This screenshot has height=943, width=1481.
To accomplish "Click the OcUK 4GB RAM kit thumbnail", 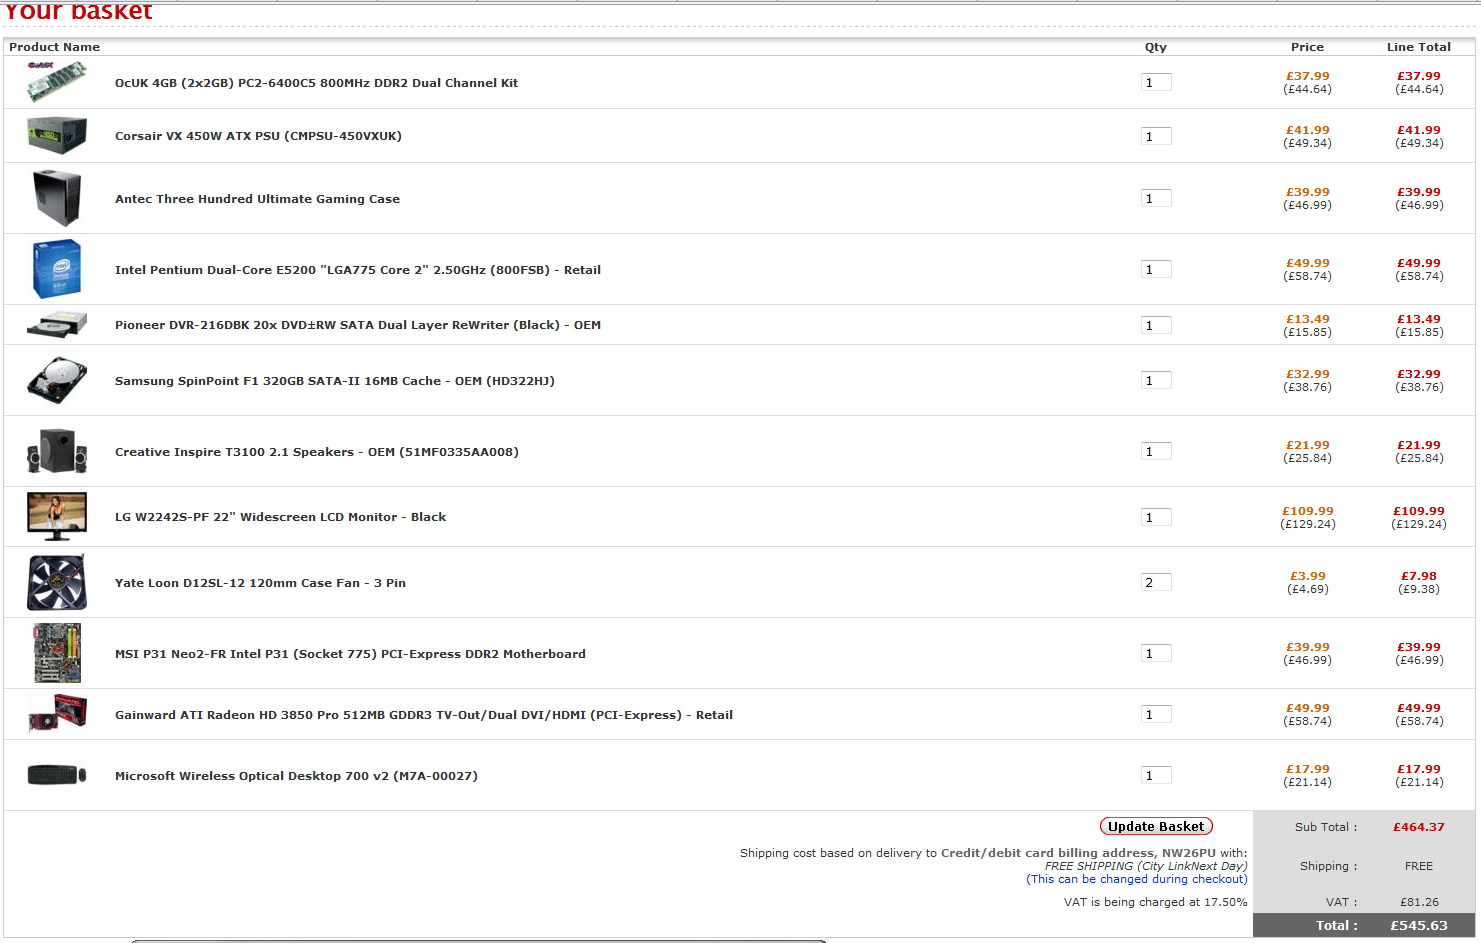I will (x=57, y=82).
